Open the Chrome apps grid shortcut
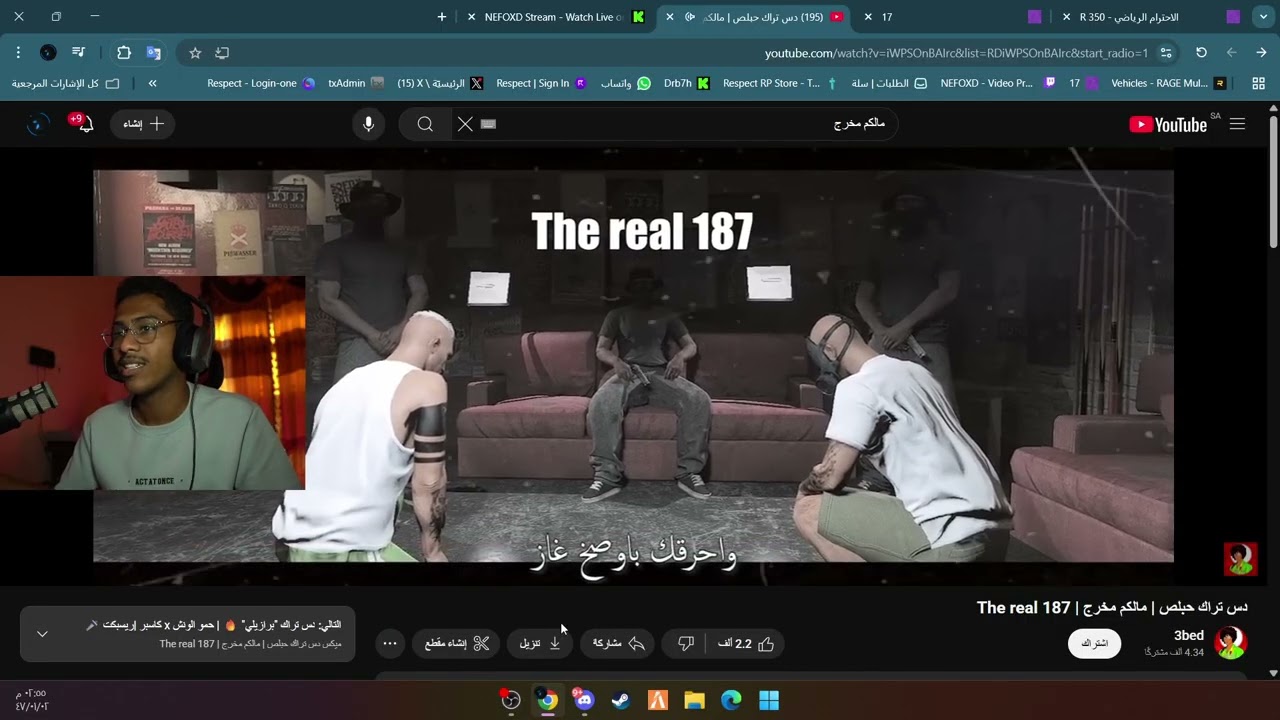Viewport: 1280px width, 720px height. click(x=1258, y=83)
